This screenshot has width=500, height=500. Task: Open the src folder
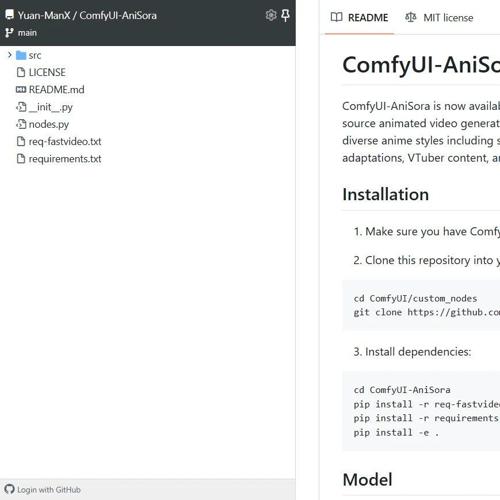tap(35, 55)
